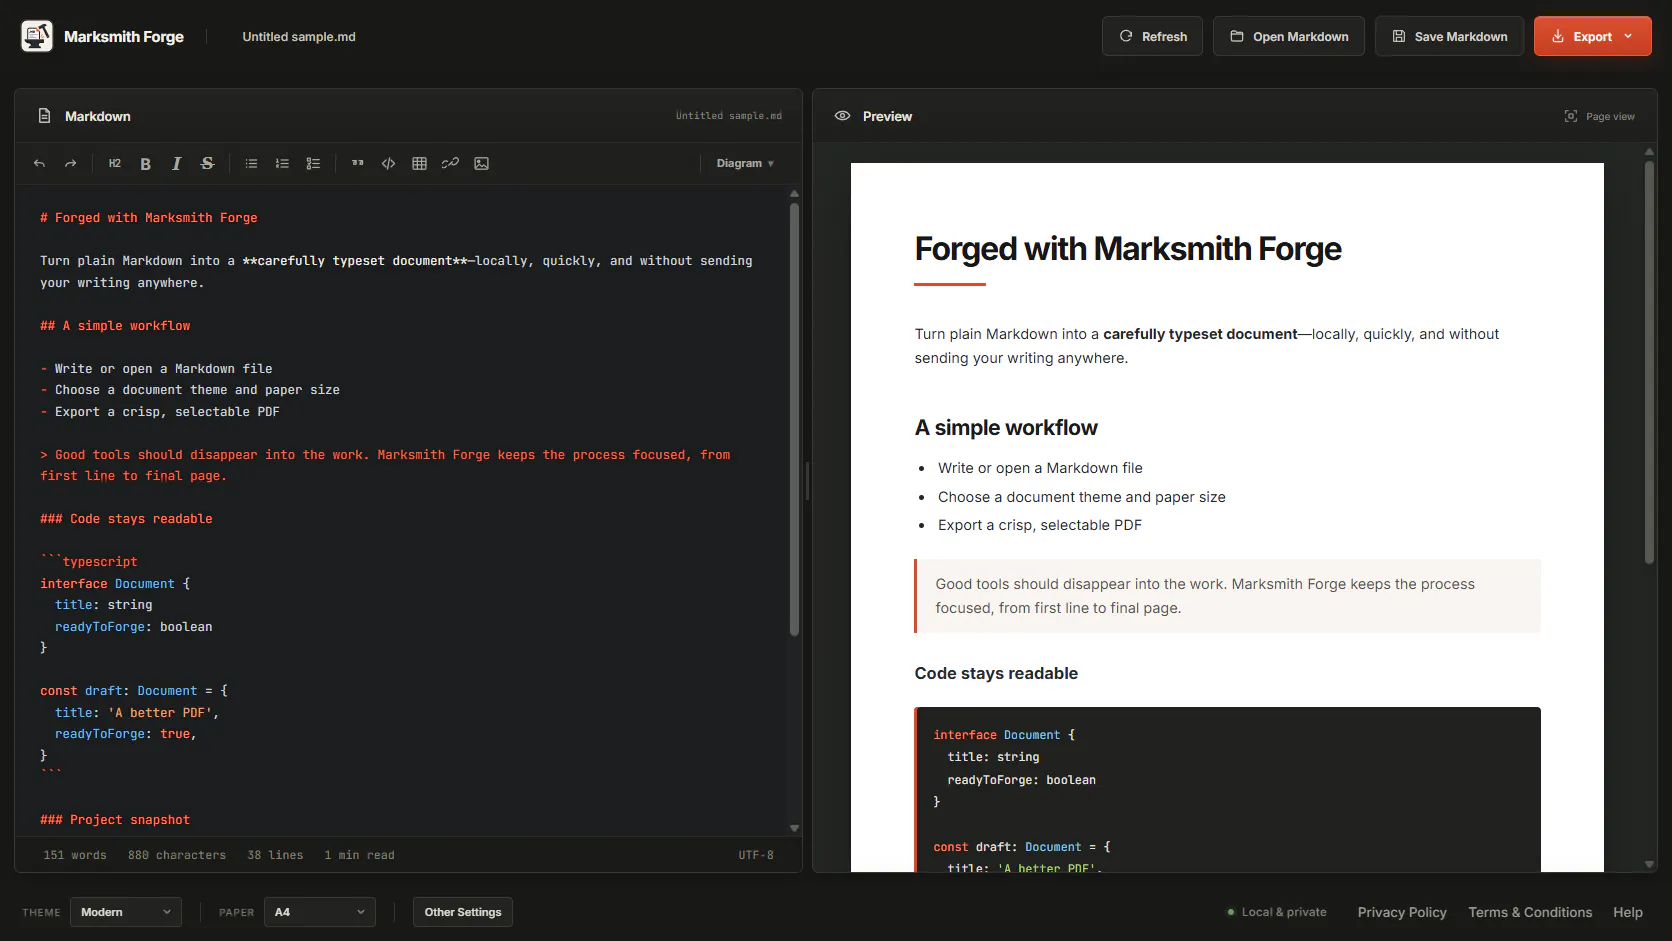This screenshot has width=1672, height=941.
Task: Click Open Markdown button
Action: point(1289,36)
